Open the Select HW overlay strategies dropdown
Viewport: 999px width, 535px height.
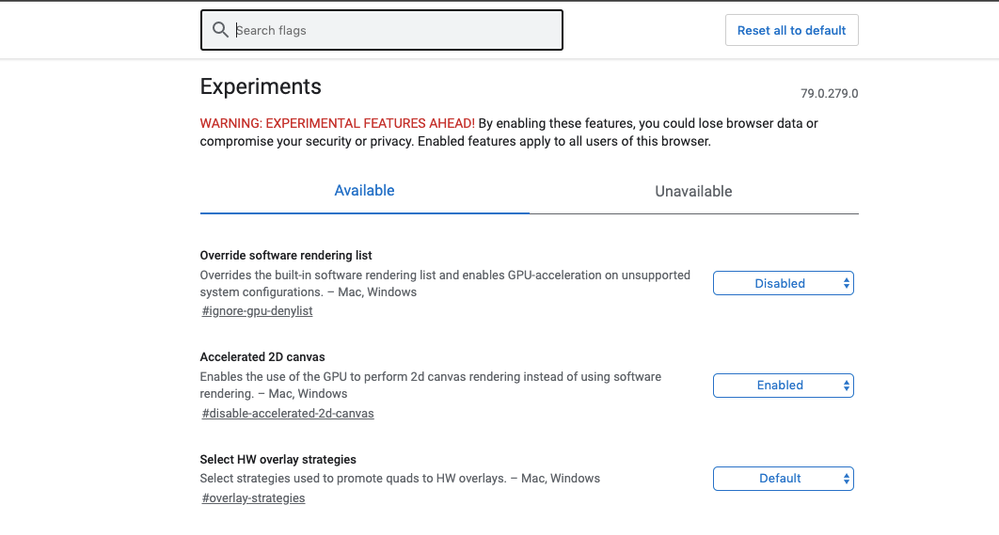(782, 479)
